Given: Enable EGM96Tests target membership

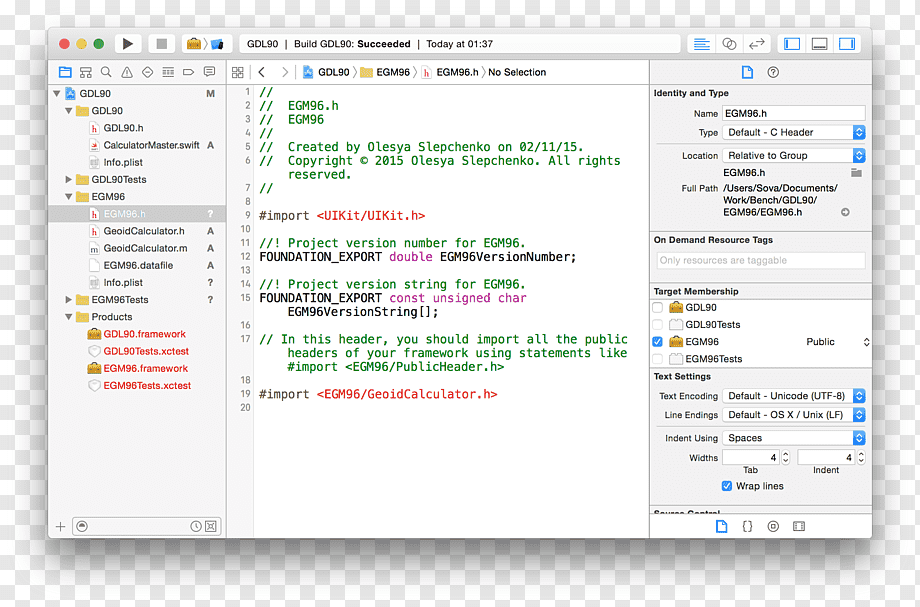Looking at the screenshot, I should pos(657,359).
